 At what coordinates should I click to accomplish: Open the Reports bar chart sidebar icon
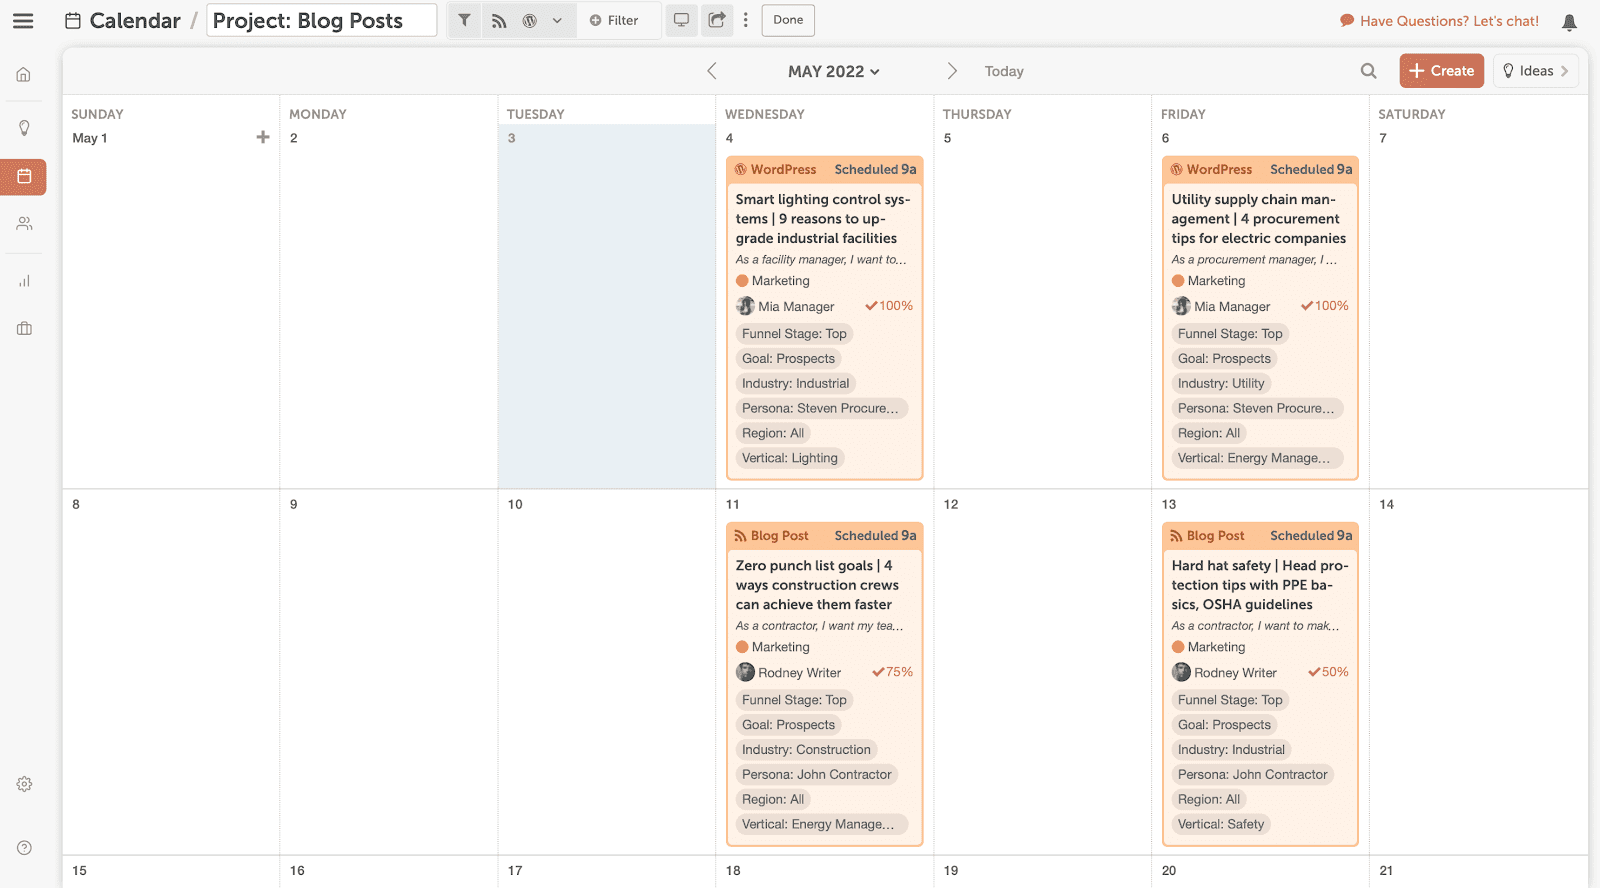[x=24, y=281]
